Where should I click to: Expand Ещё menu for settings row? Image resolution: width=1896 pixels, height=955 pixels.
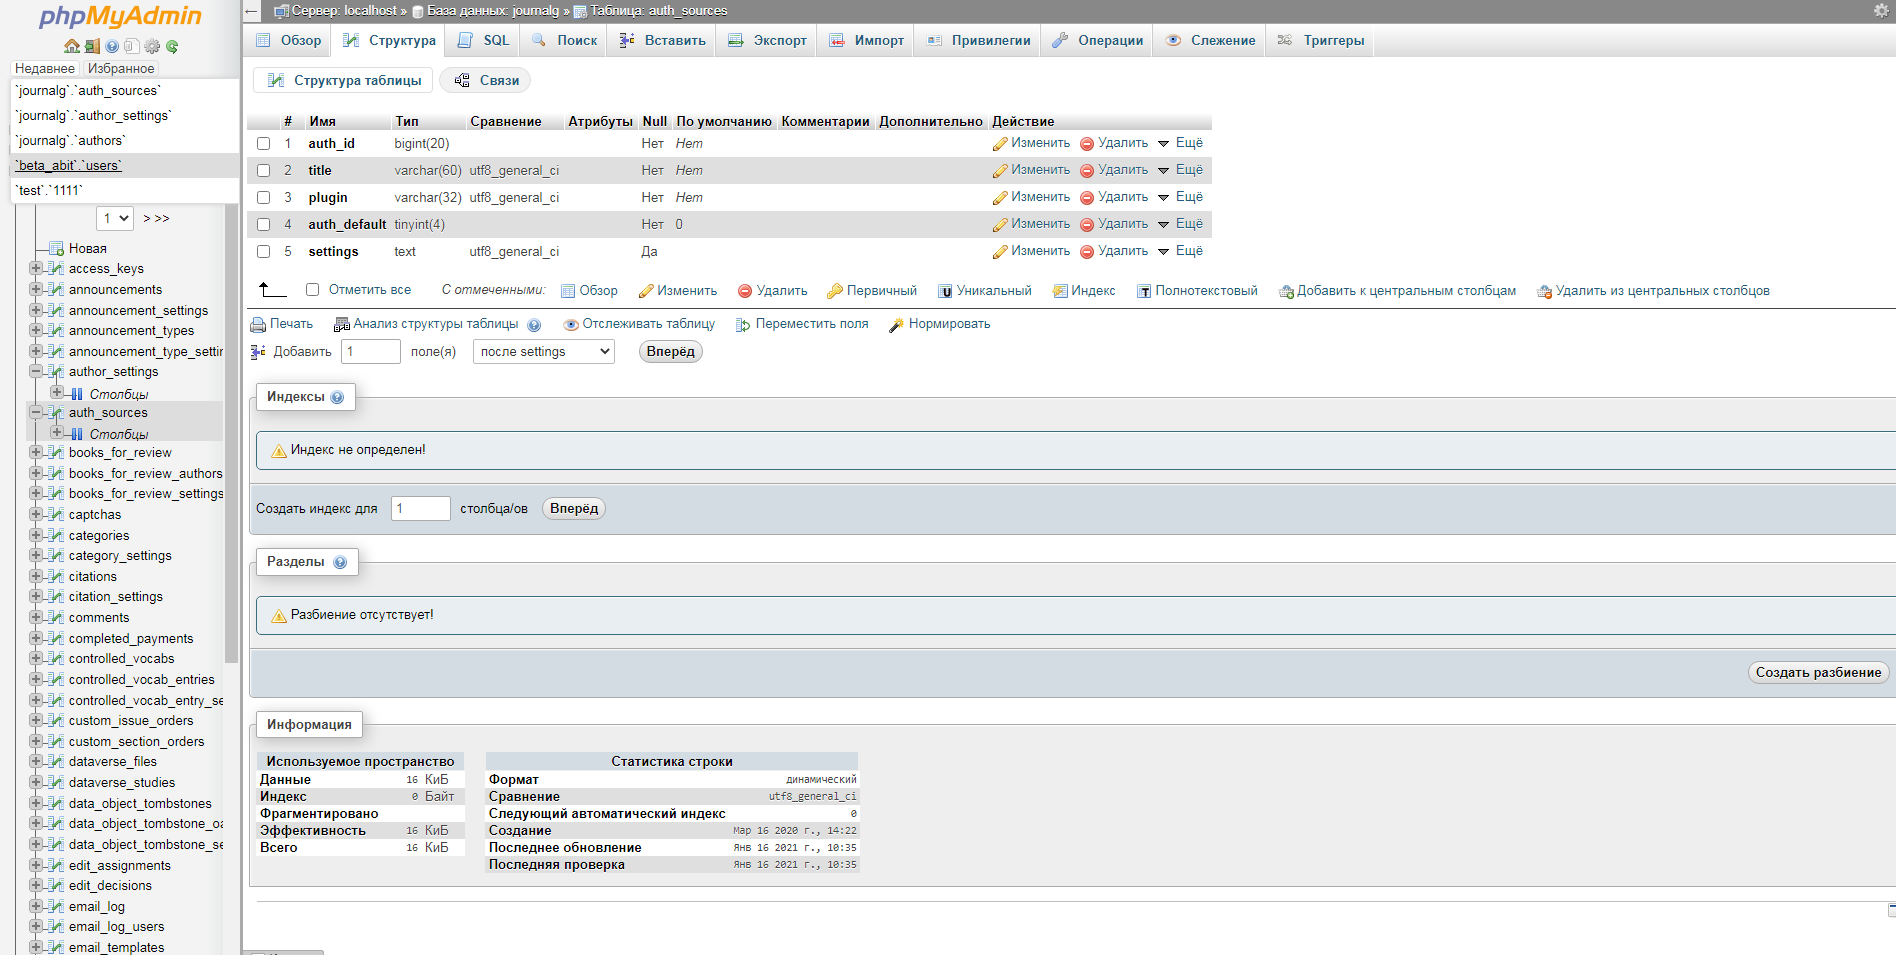pyautogui.click(x=1181, y=251)
